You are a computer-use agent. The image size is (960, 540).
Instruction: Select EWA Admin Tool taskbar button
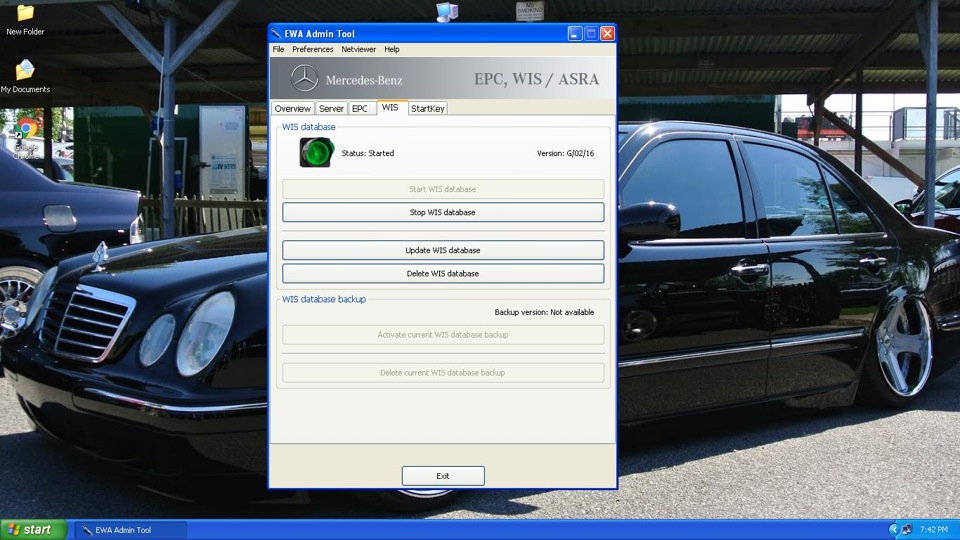click(130, 530)
